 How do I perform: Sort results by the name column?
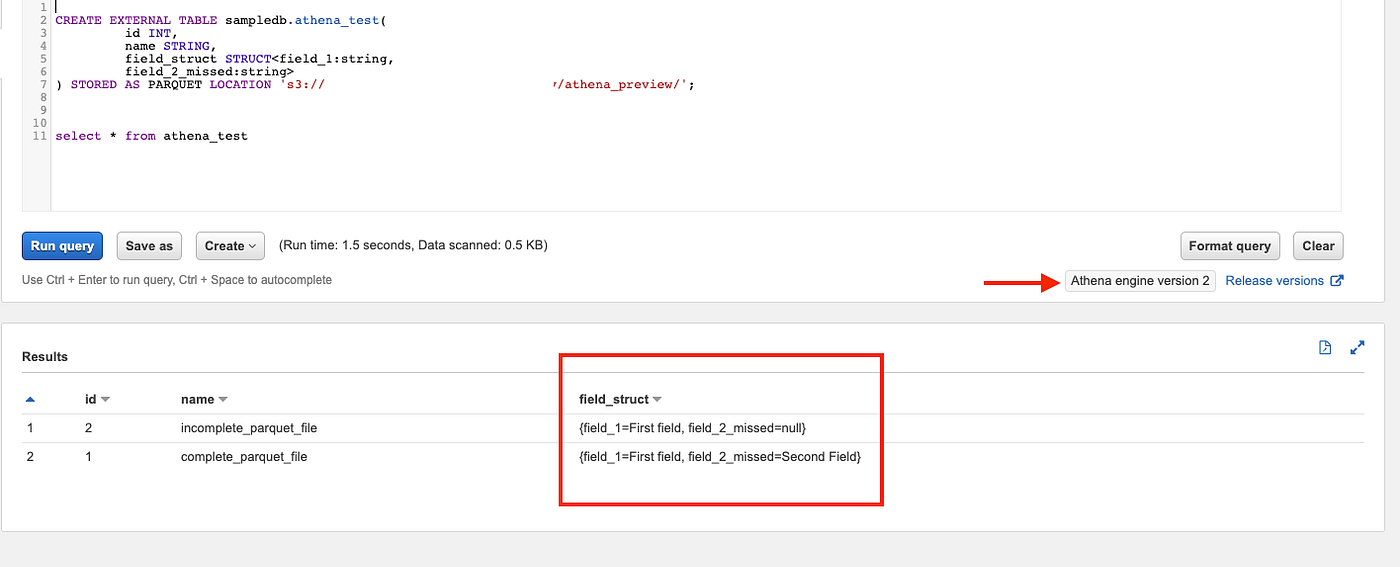click(204, 400)
